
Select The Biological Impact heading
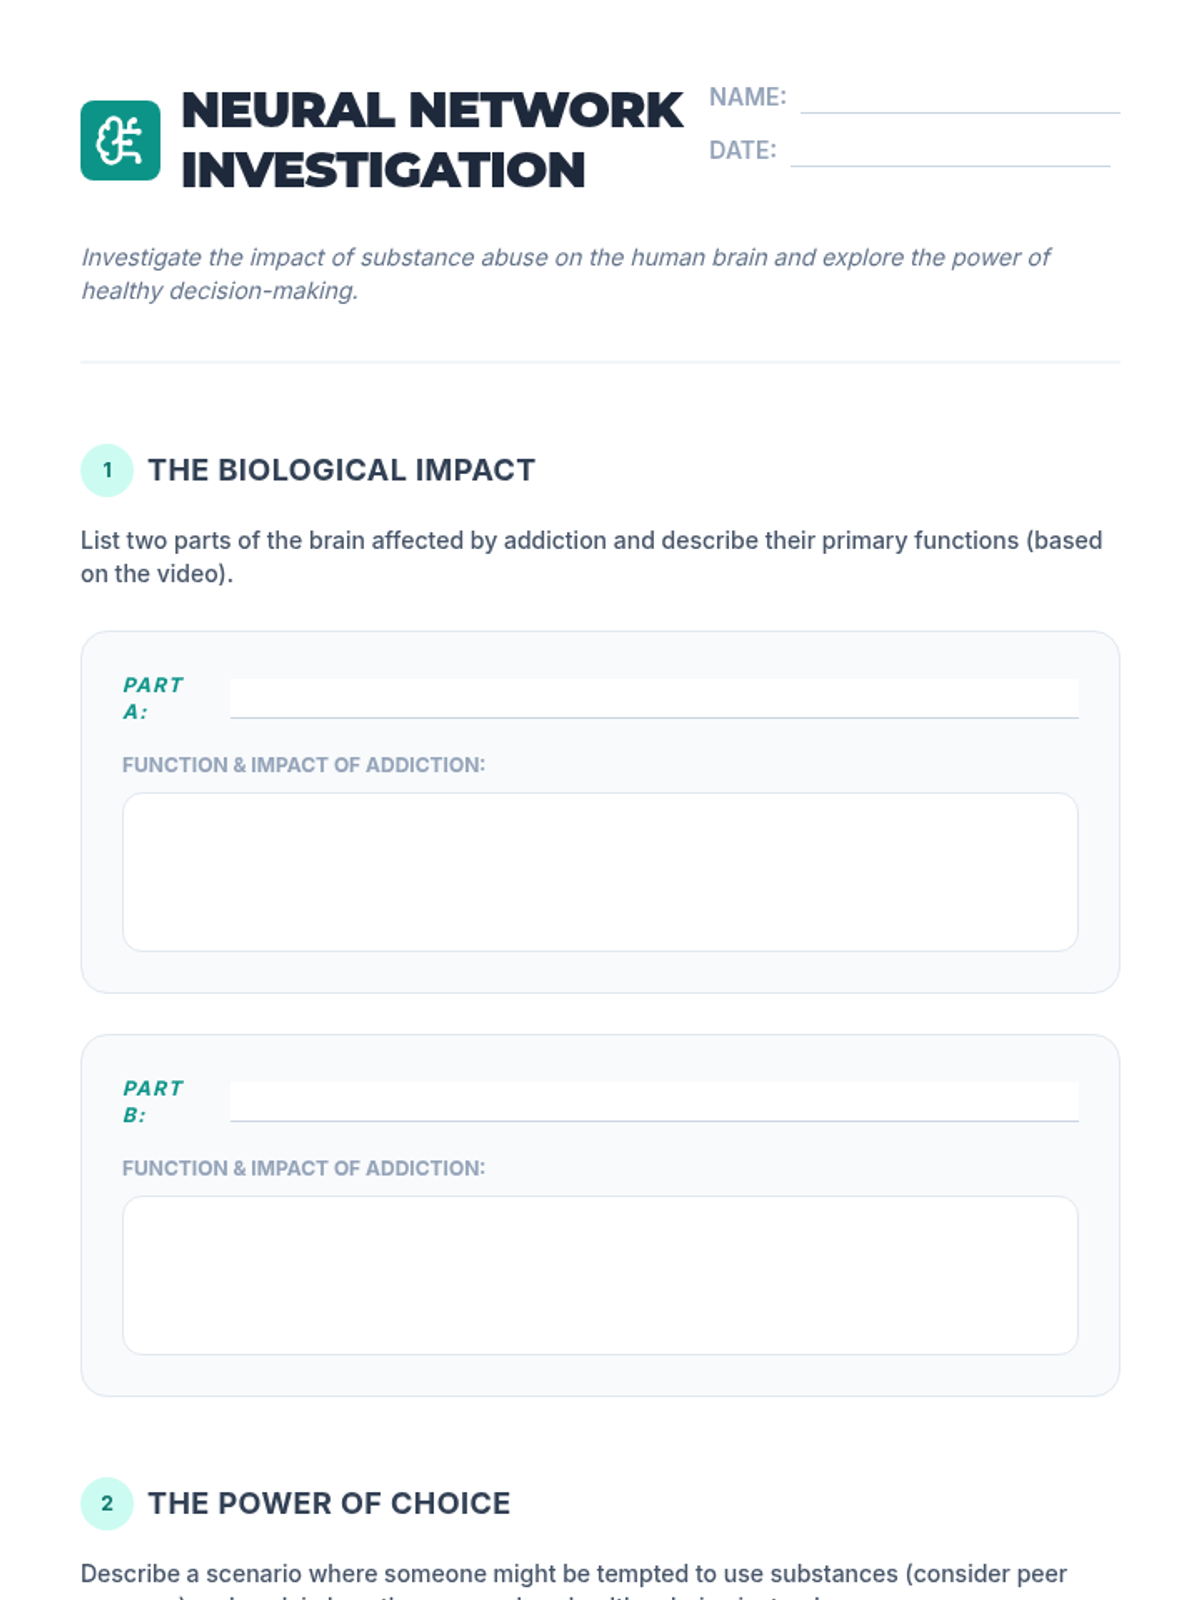point(341,470)
